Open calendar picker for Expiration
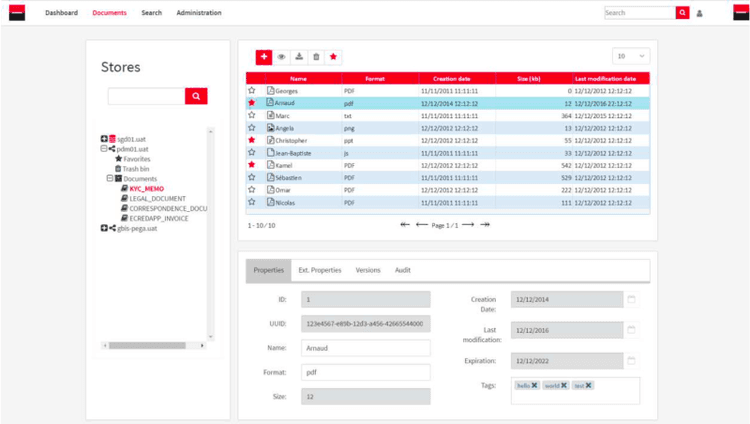The width and height of the screenshot is (750, 424). pos(631,360)
